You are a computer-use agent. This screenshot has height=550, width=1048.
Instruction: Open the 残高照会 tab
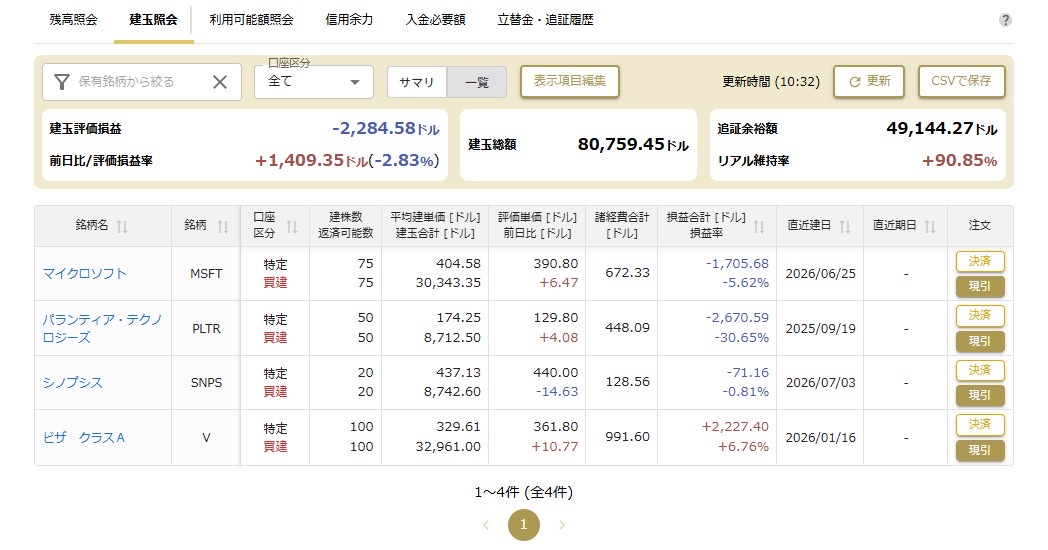tap(74, 20)
